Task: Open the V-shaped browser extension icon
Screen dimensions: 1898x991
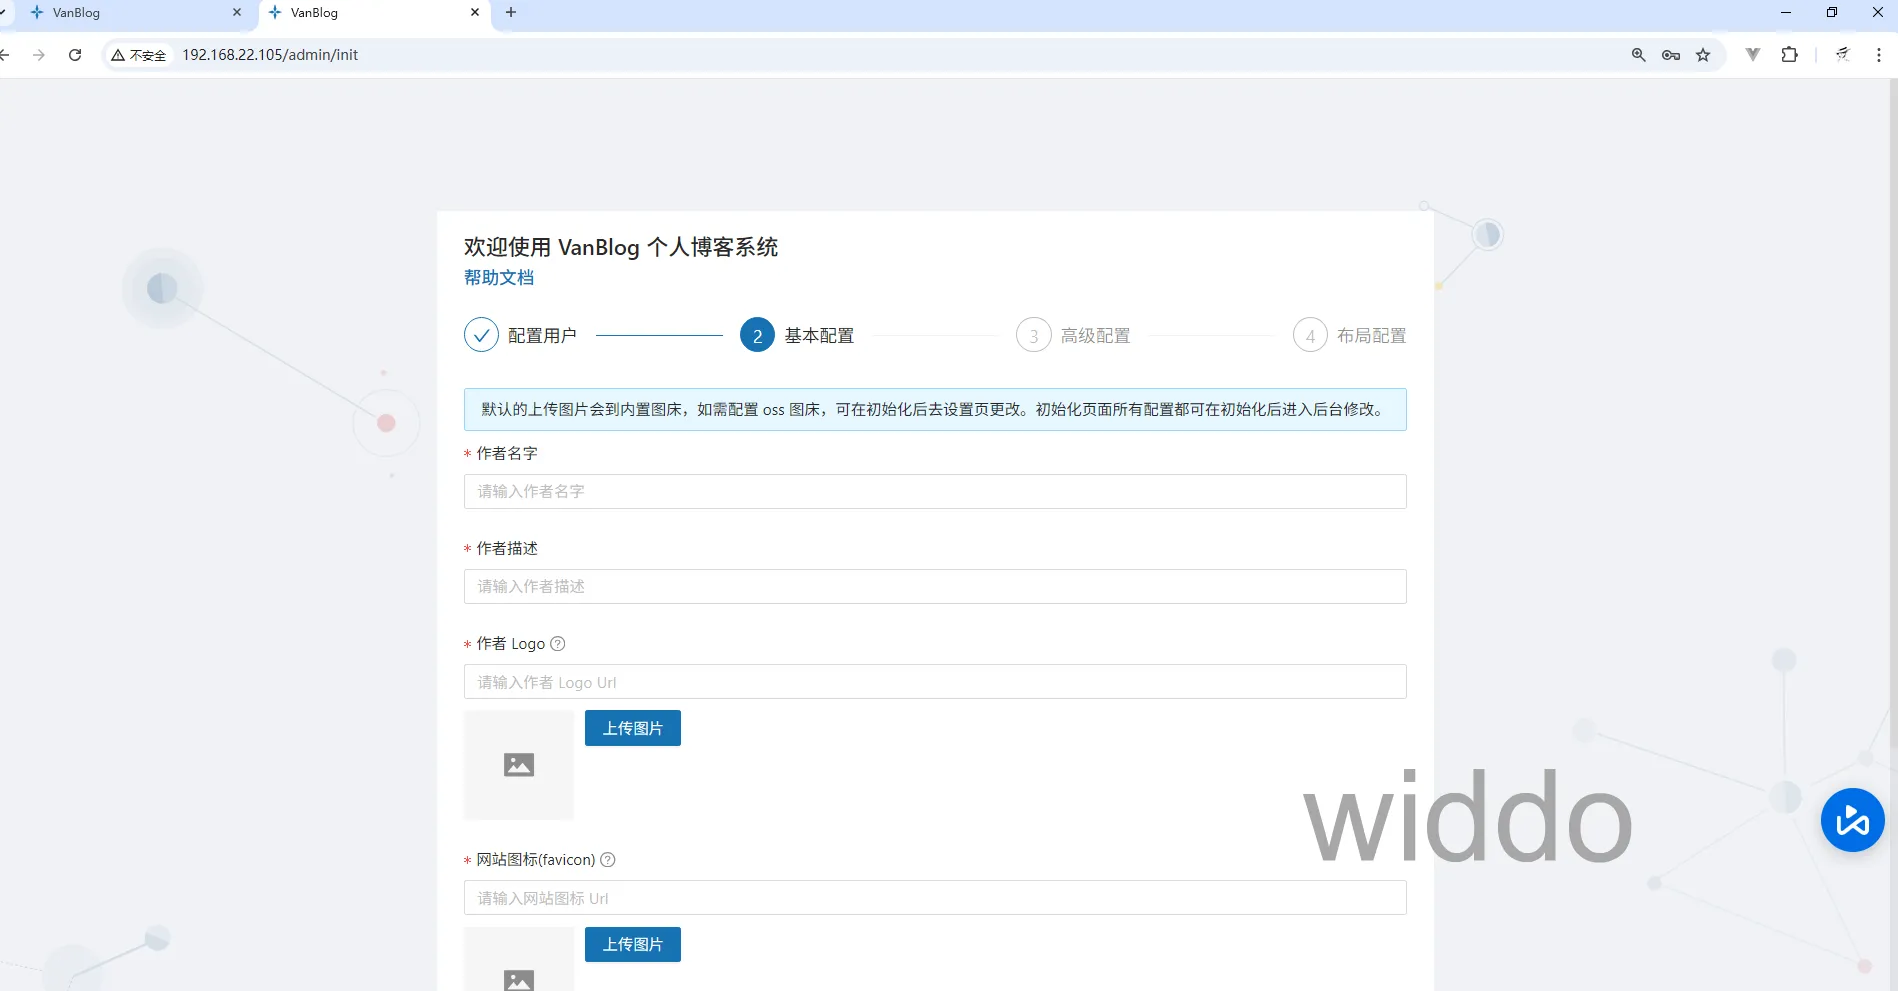Action: 1753,55
